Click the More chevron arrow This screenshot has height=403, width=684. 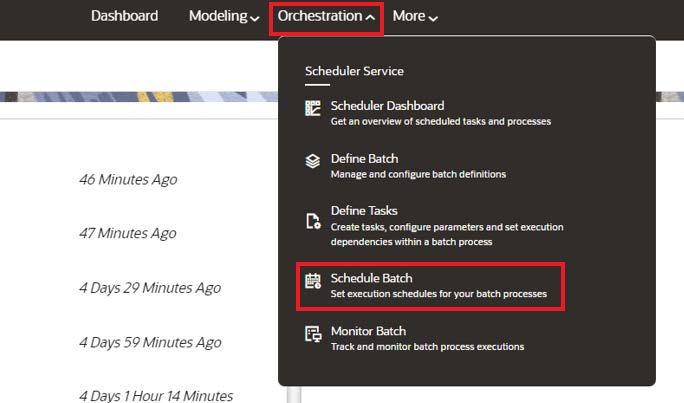(433, 18)
